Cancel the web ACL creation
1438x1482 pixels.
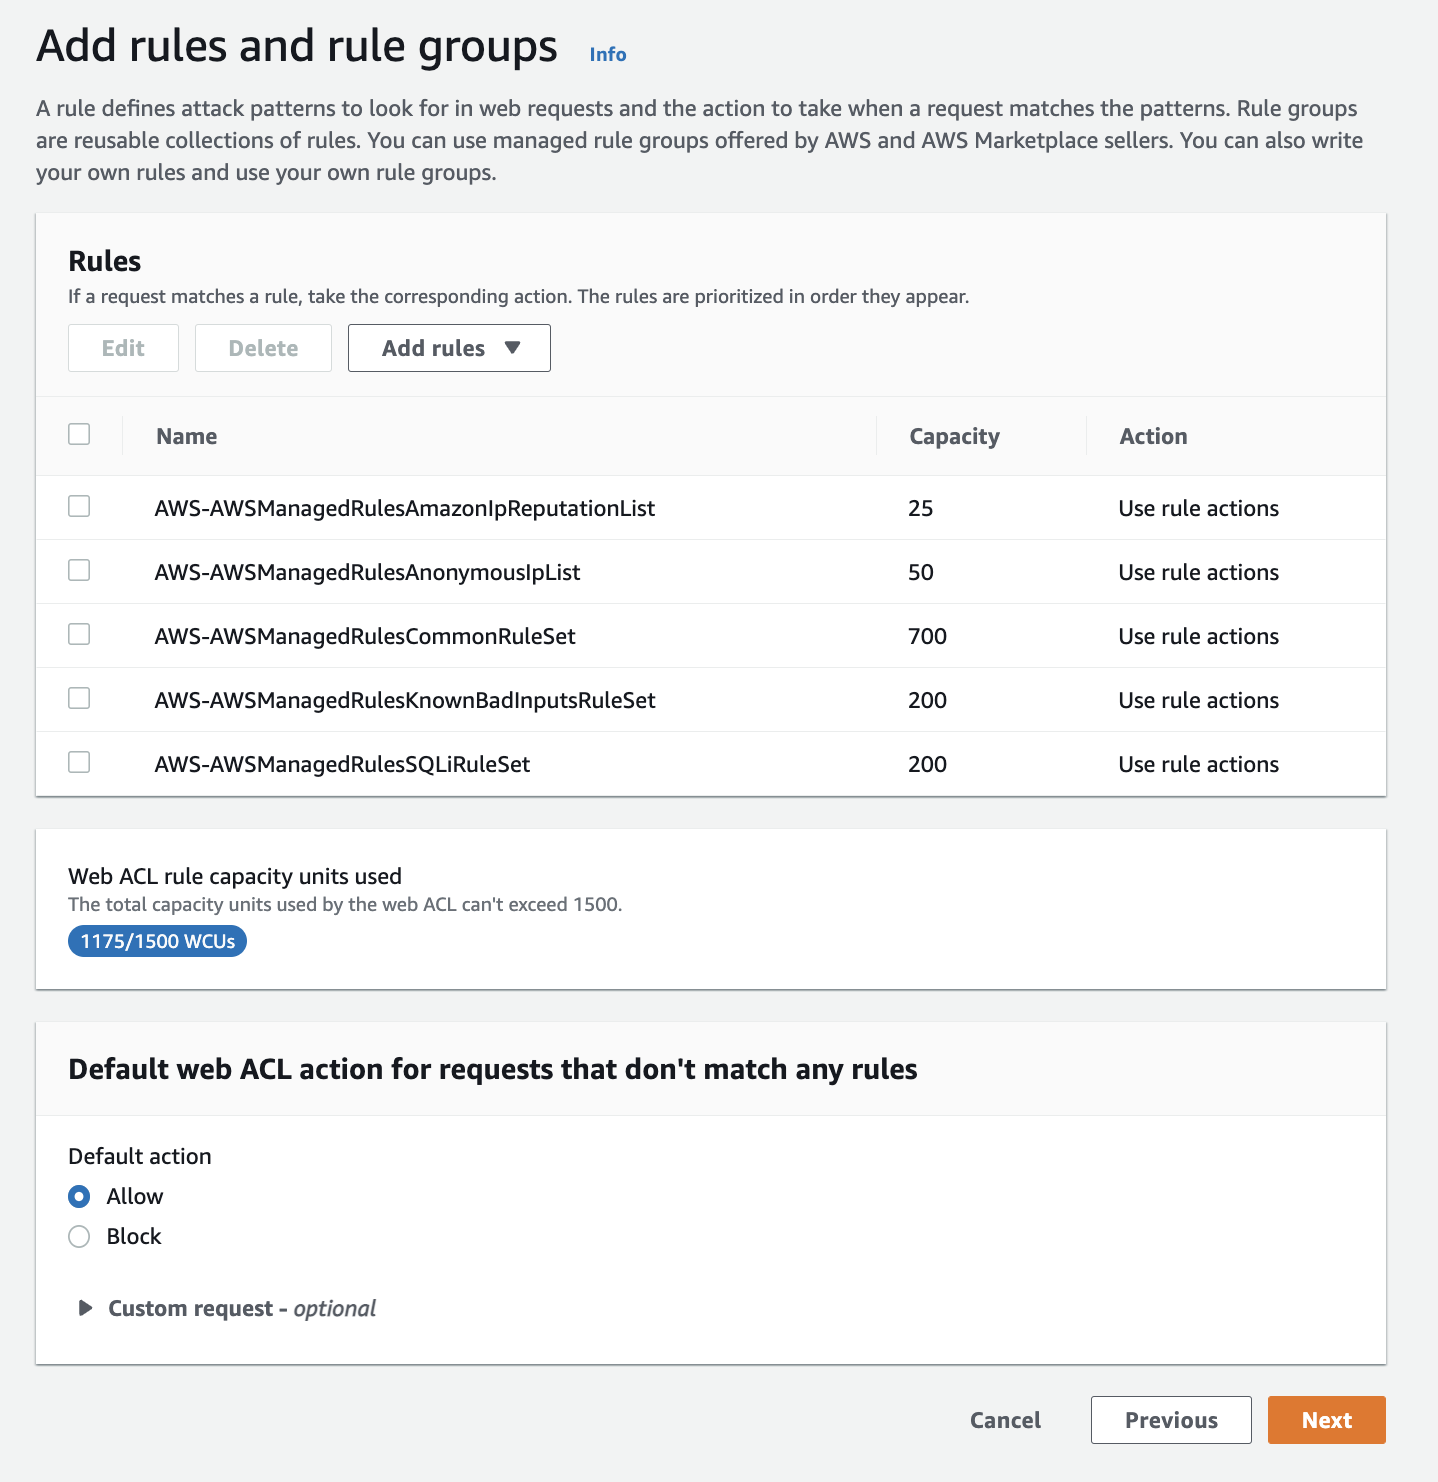tap(1005, 1420)
